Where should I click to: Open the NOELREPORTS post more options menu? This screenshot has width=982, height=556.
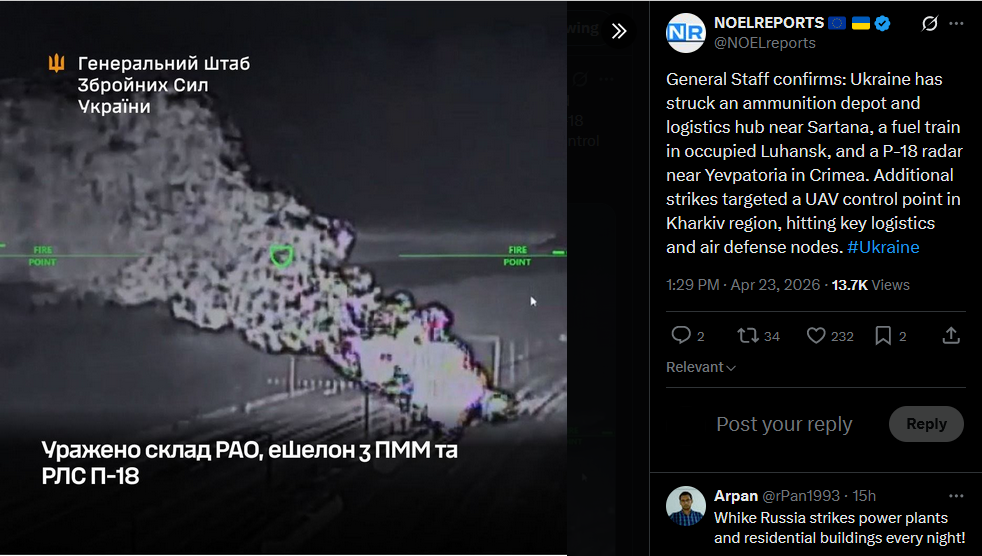tap(956, 23)
